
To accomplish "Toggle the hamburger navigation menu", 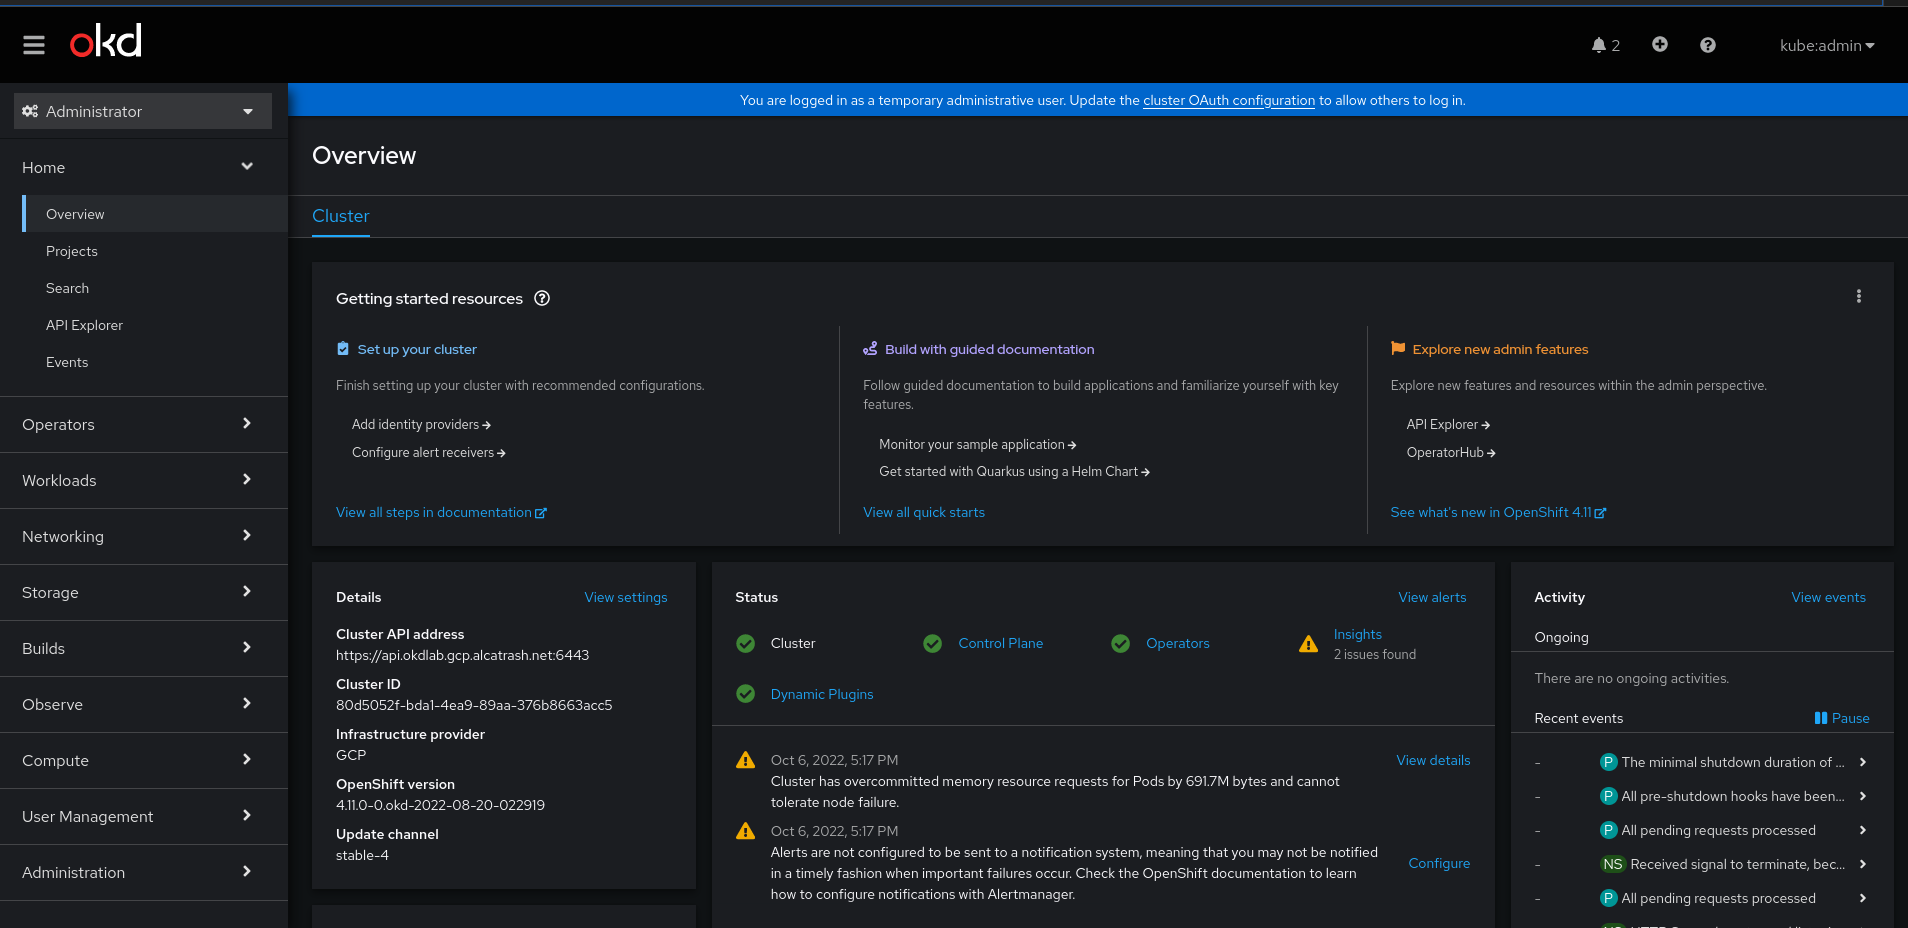I will click(x=33, y=44).
